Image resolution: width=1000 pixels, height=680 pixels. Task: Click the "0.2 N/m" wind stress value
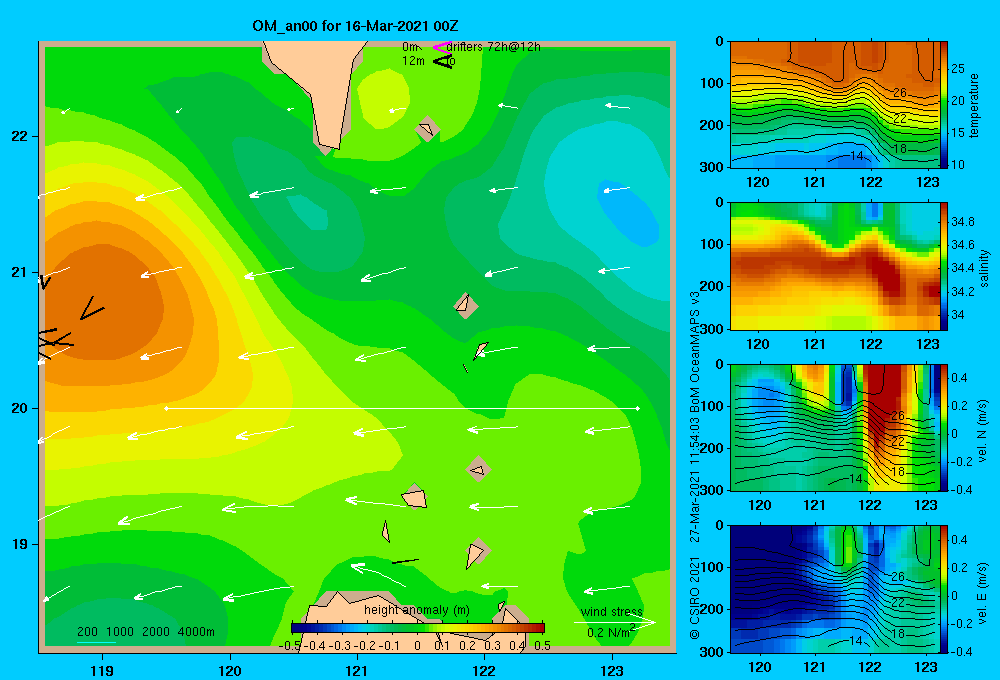[x=610, y=632]
